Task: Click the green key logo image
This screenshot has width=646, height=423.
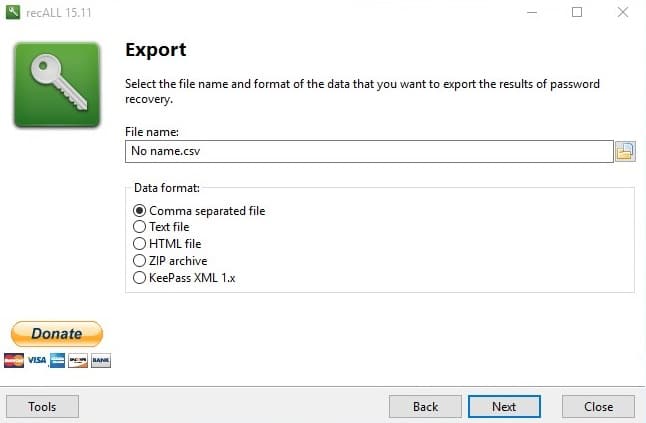Action: coord(56,85)
